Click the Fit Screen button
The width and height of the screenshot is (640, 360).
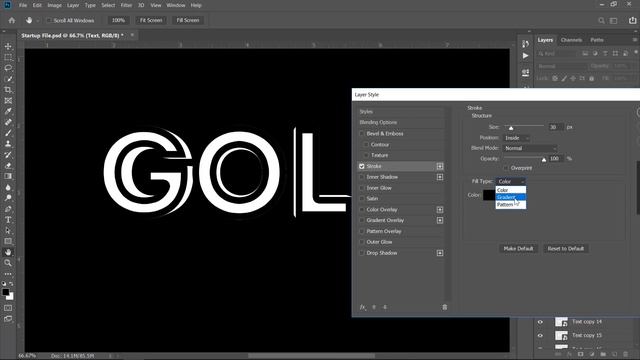pyautogui.click(x=151, y=20)
